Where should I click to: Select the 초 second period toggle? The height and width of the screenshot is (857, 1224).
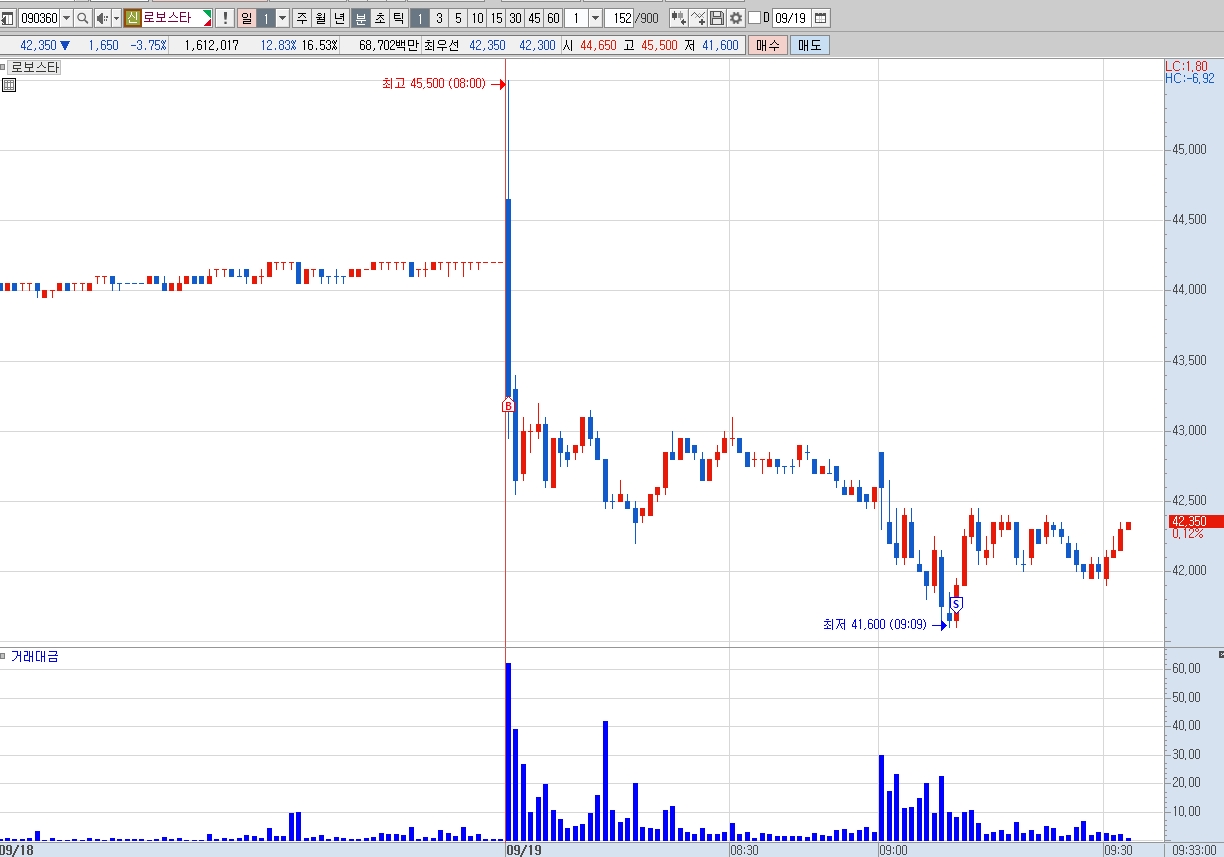pyautogui.click(x=379, y=18)
